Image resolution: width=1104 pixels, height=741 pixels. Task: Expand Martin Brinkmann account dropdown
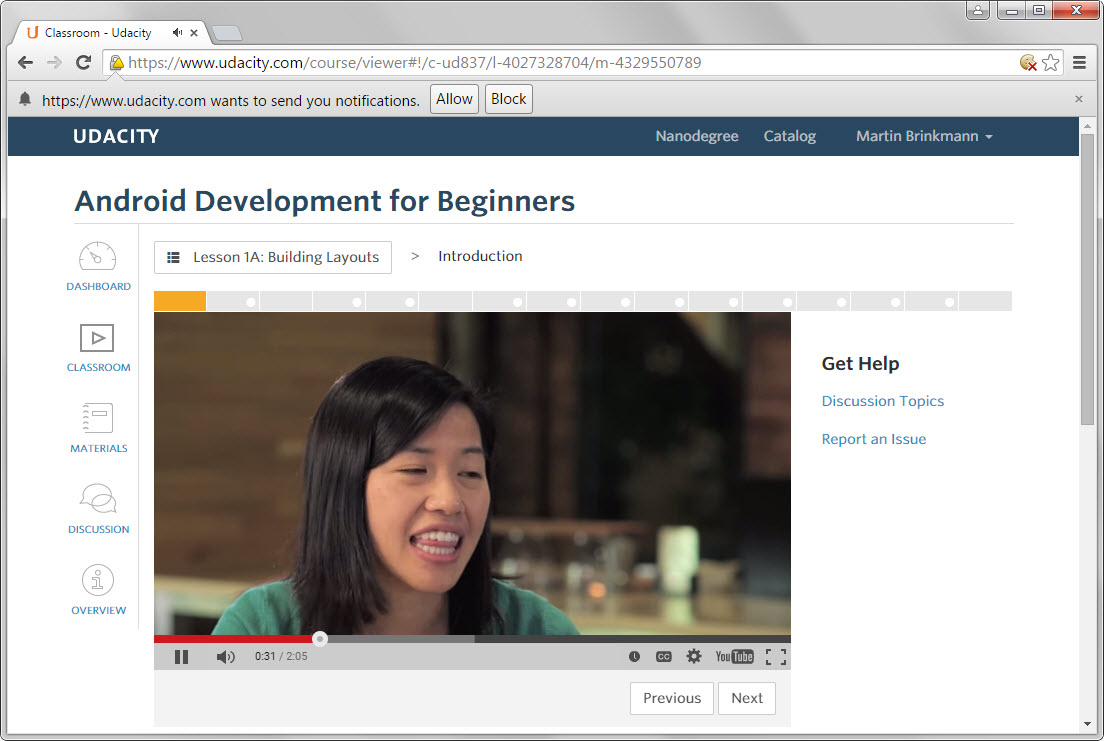click(924, 136)
